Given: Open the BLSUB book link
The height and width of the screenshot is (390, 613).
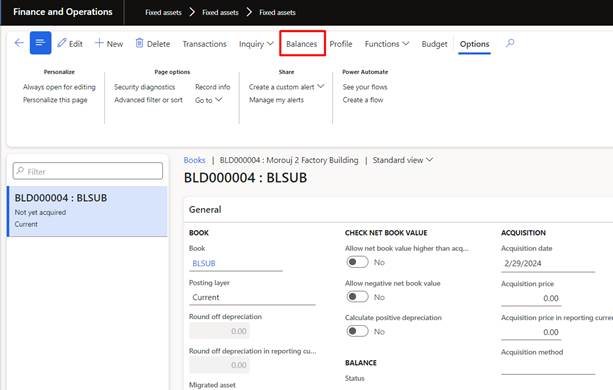Looking at the screenshot, I should pyautogui.click(x=204, y=263).
